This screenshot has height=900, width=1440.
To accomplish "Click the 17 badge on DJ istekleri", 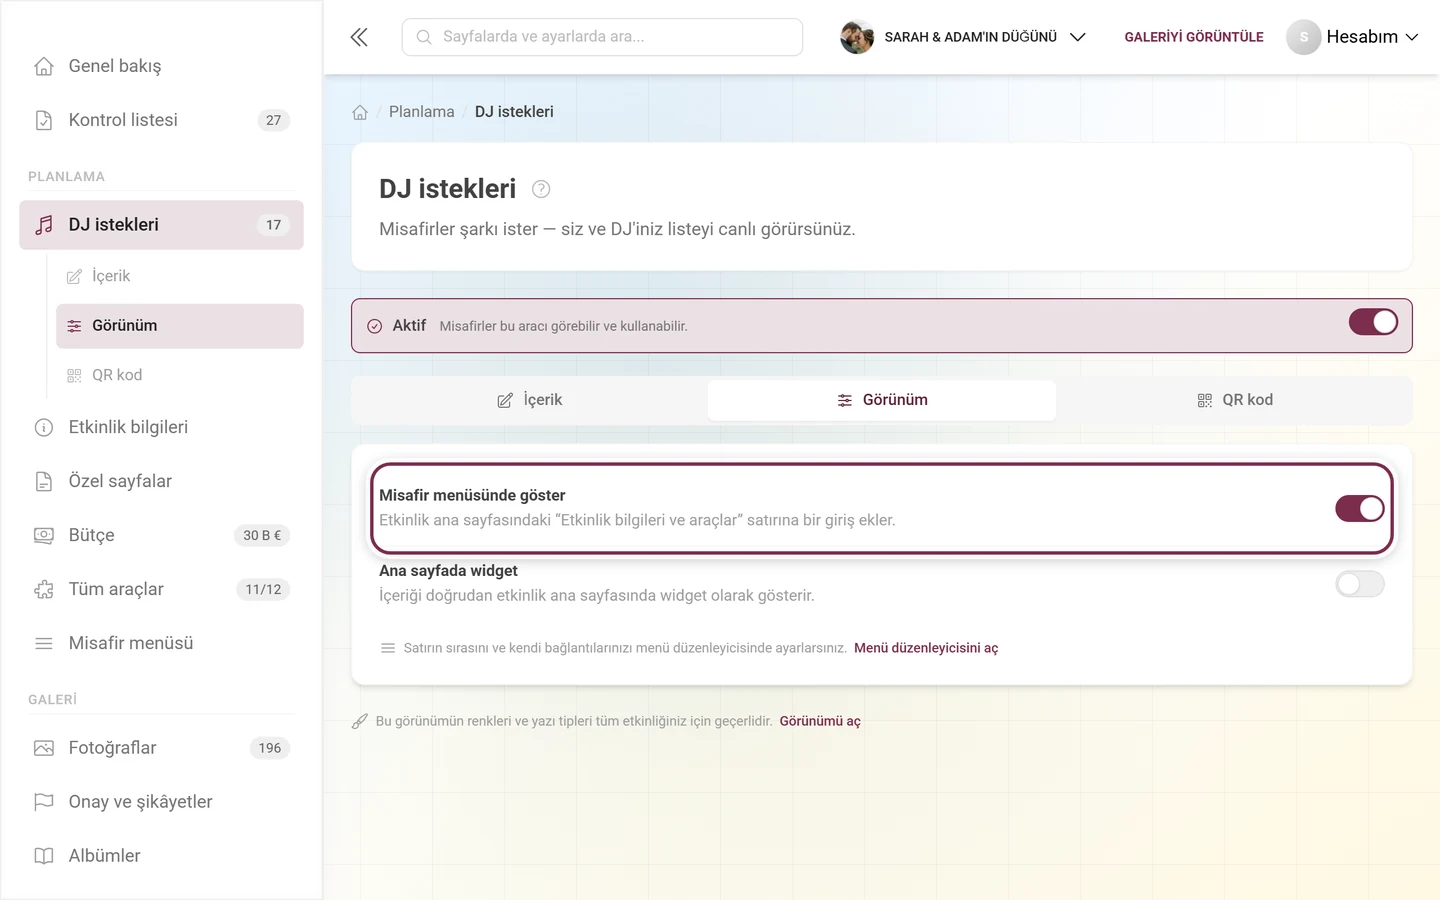I will click(x=273, y=225).
